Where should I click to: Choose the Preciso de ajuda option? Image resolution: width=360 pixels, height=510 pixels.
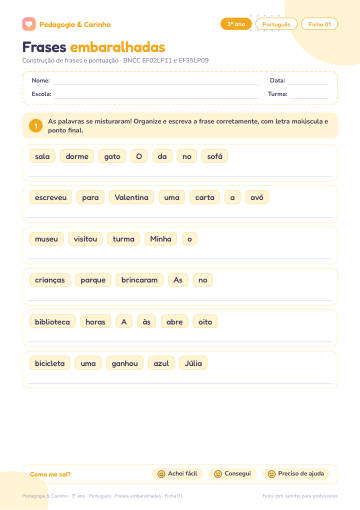coord(296,474)
